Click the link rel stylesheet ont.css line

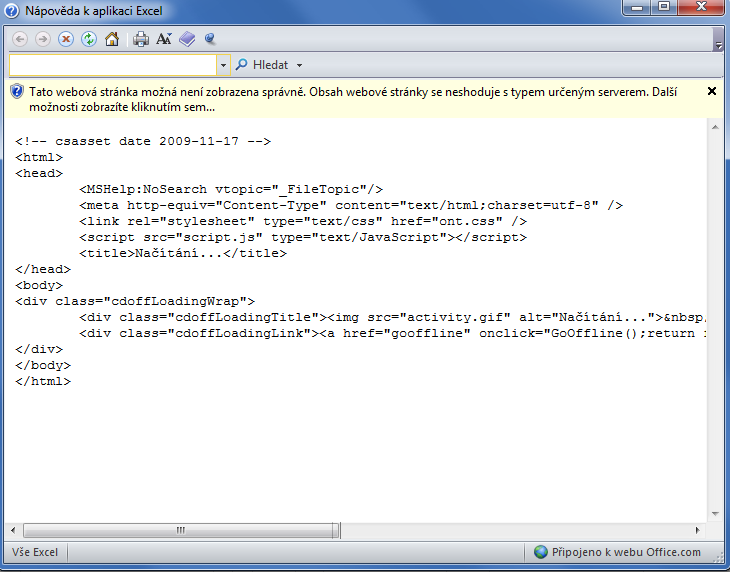click(x=303, y=221)
